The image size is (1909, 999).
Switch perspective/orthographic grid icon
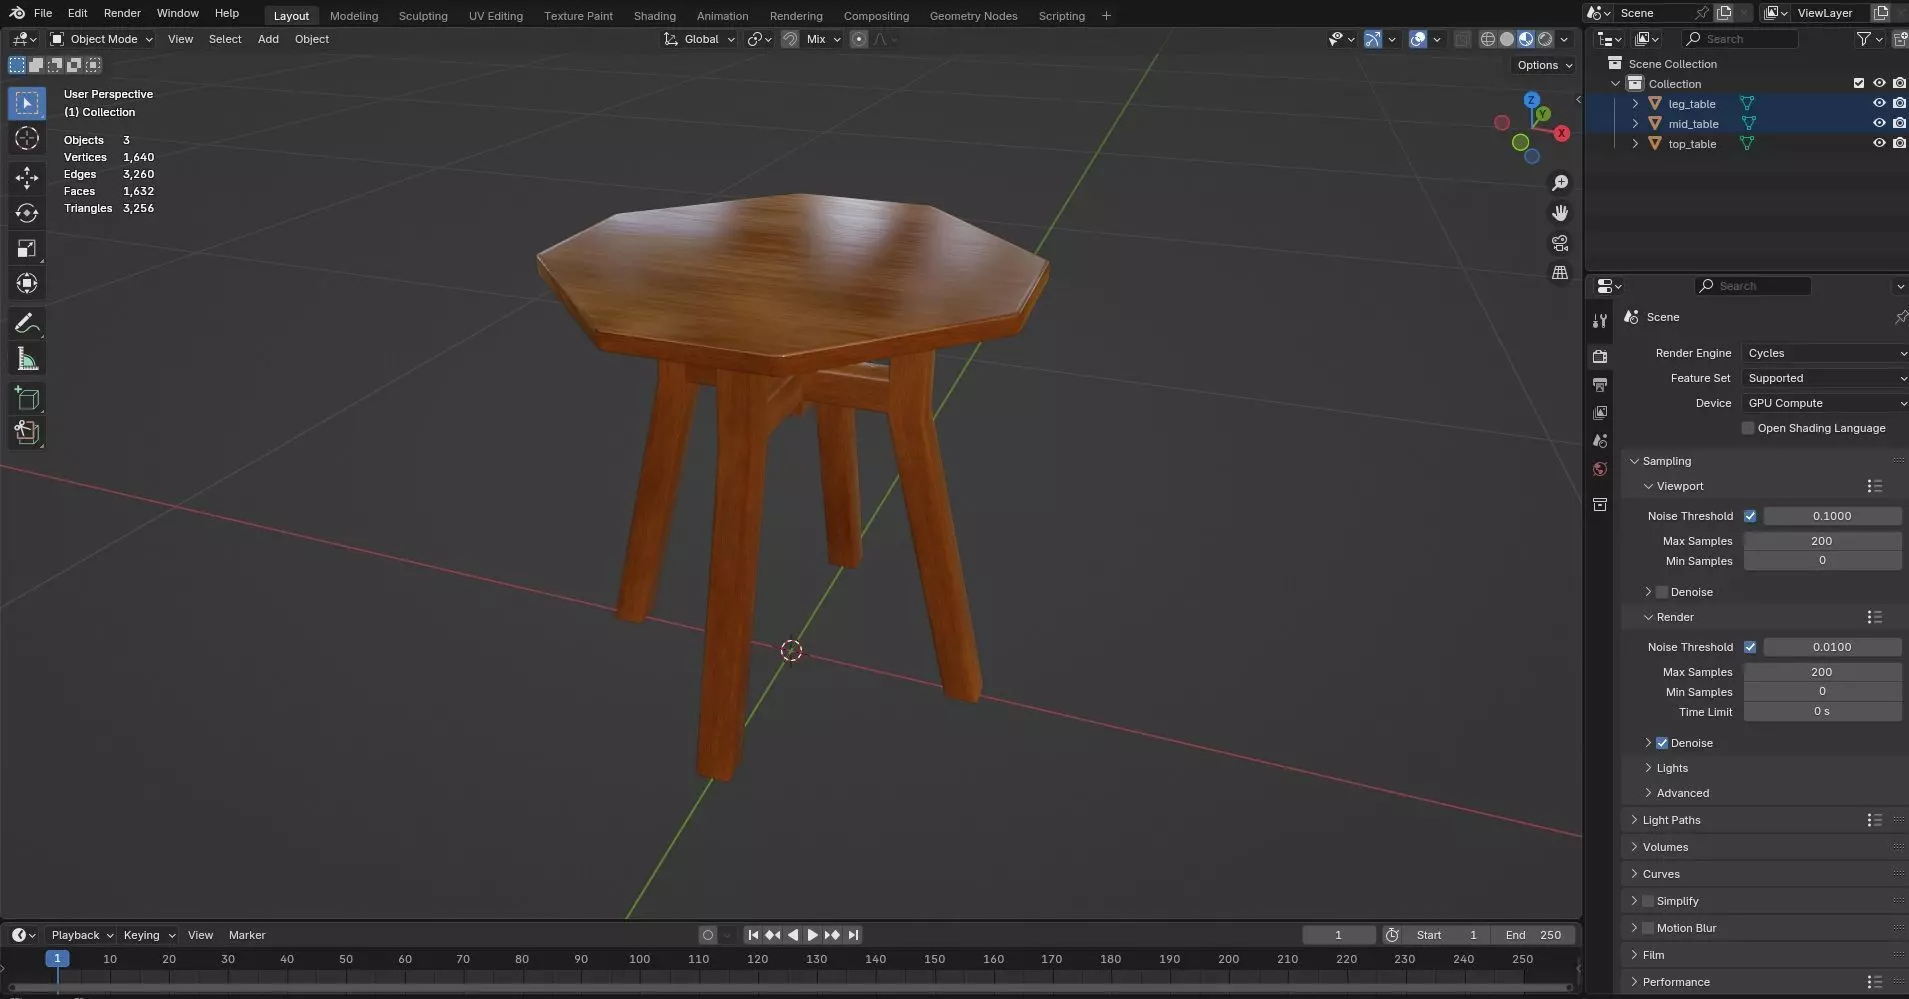pyautogui.click(x=1560, y=272)
